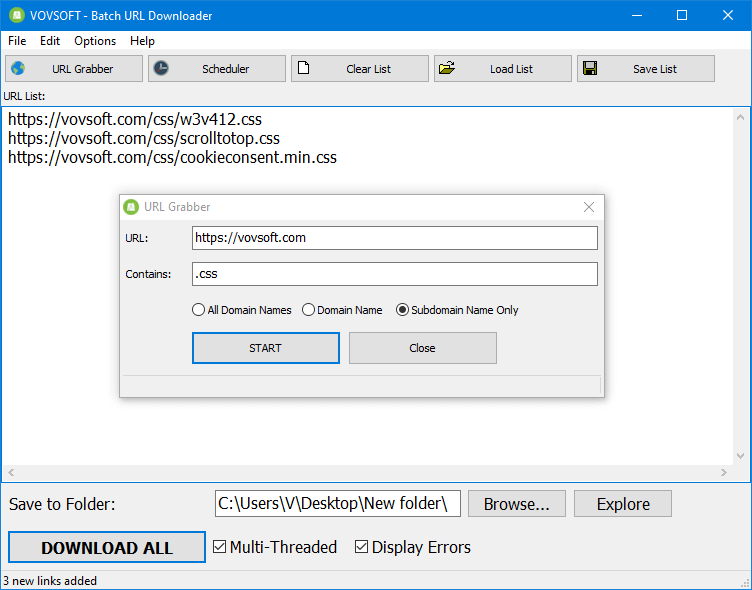Open the Options menu
Screen dimensions: 752x590
tap(95, 41)
